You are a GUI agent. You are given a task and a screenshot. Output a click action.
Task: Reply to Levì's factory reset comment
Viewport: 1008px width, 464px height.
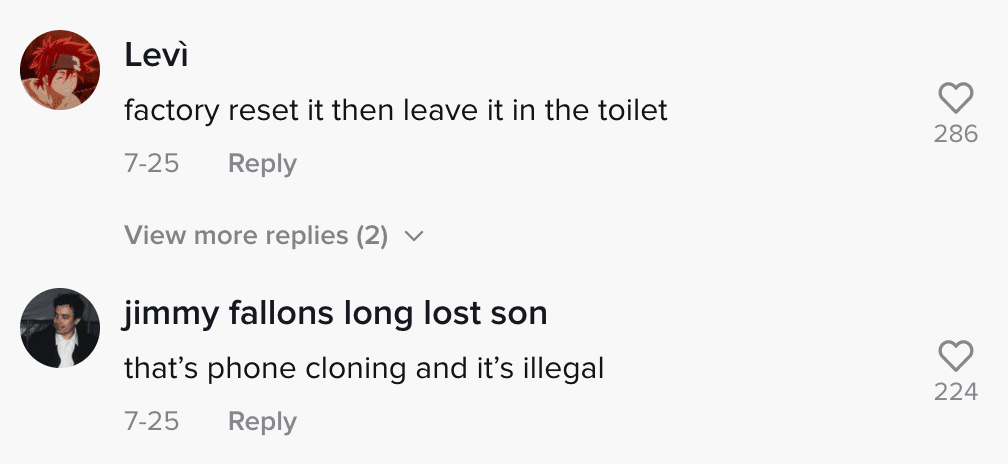262,163
